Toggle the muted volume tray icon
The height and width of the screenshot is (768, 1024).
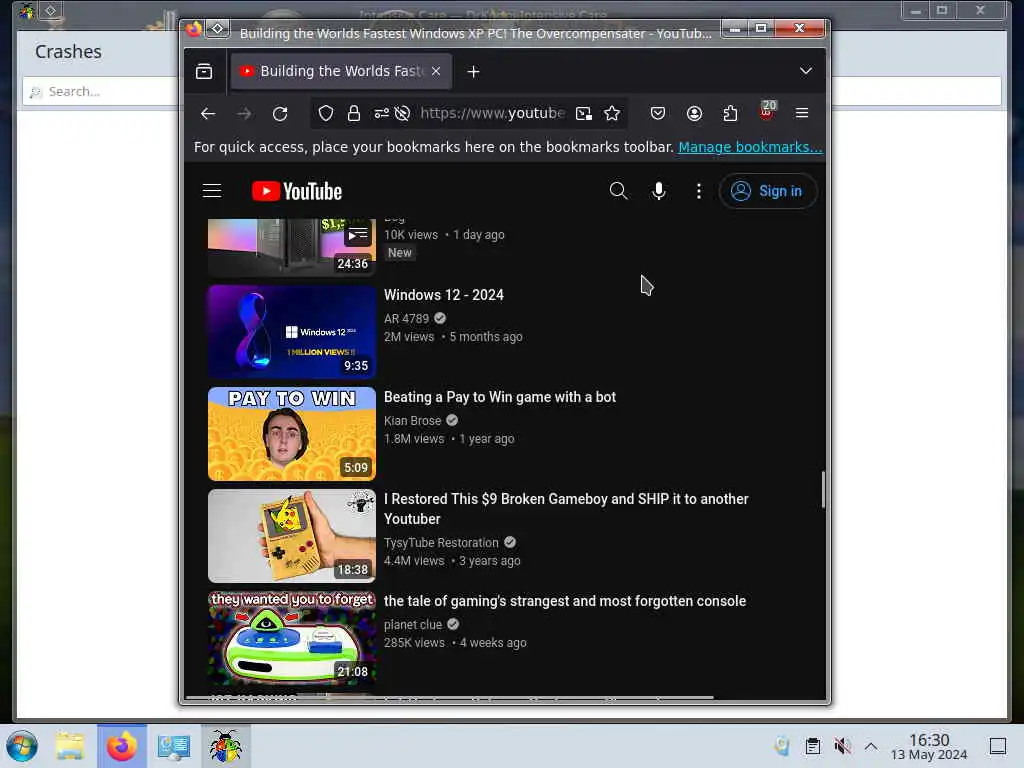tap(842, 746)
